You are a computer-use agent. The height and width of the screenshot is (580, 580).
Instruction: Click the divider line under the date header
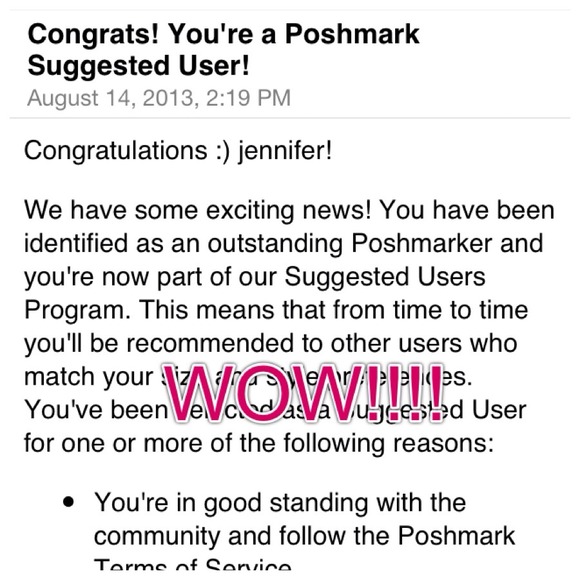(290, 118)
